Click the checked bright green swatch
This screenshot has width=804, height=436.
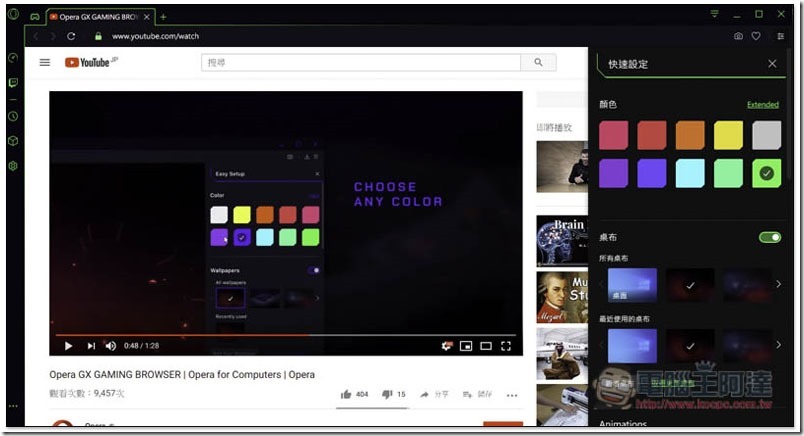767,173
